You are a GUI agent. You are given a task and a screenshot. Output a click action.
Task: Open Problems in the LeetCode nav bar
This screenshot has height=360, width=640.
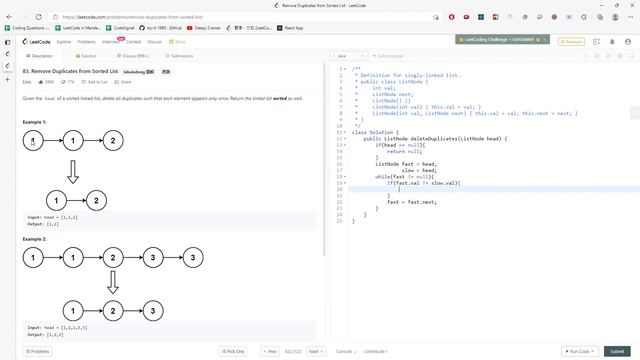[x=87, y=42]
